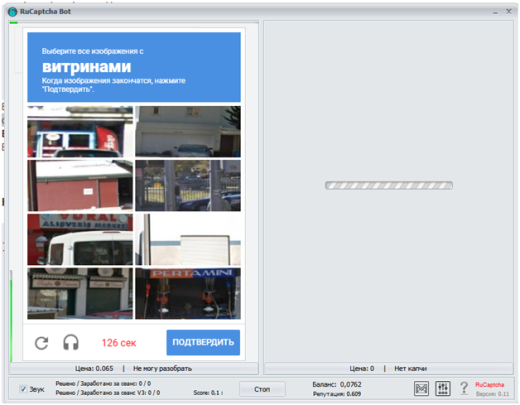Select the tile with white garage and car
This screenshot has height=405, width=520.
pyautogui.click(x=188, y=132)
